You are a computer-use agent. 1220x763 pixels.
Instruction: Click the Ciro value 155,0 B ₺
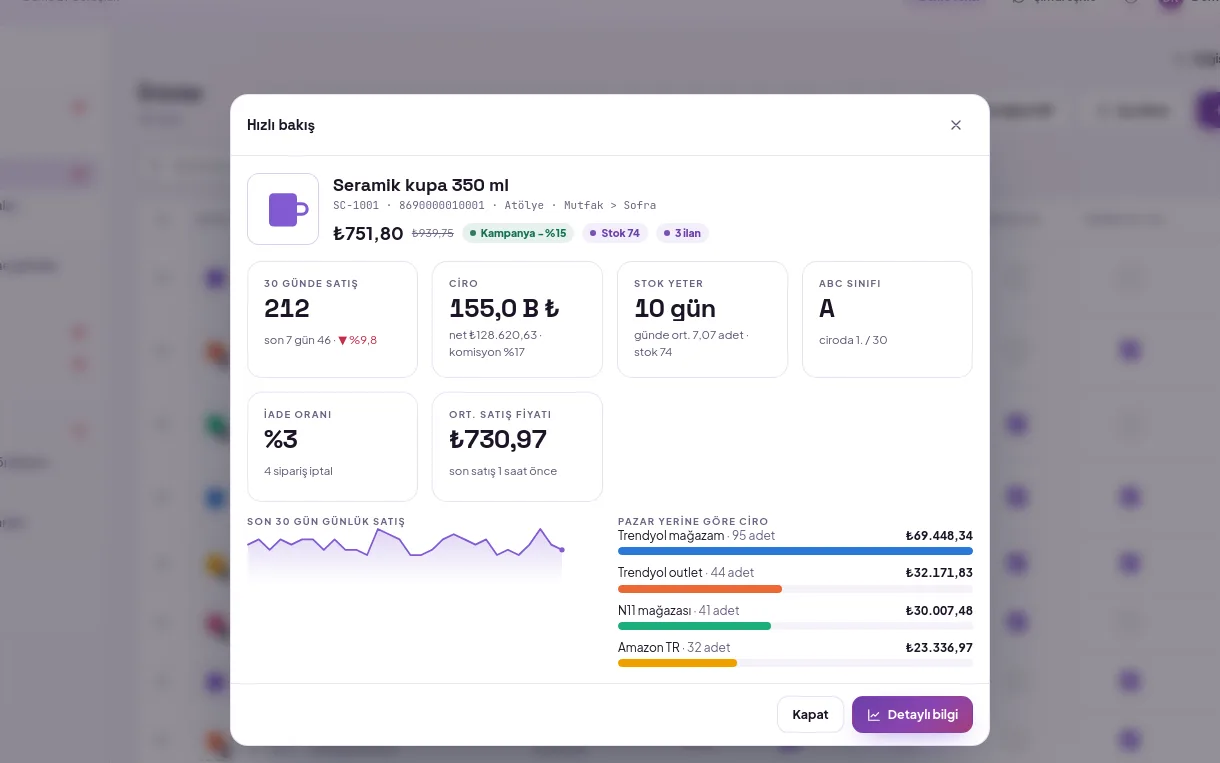504,308
